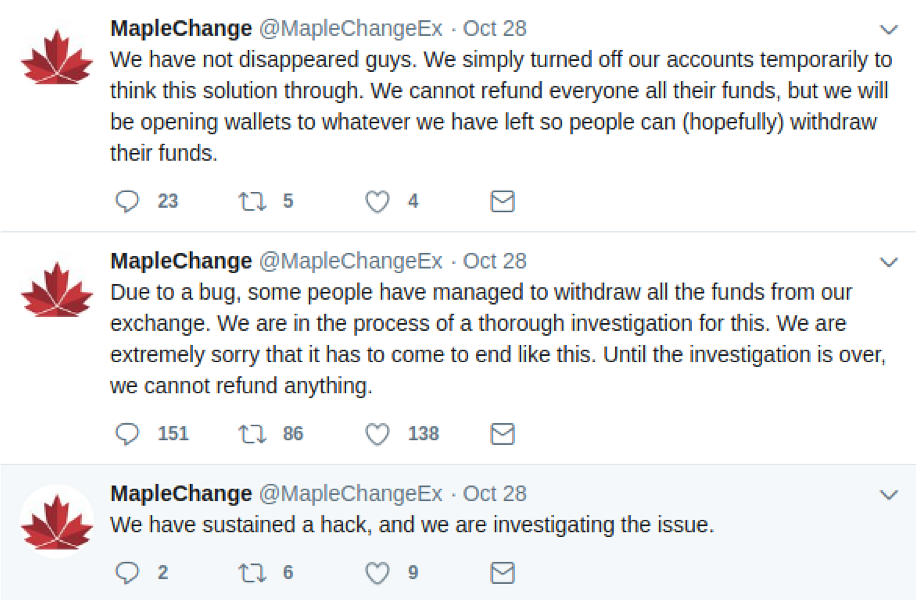
Task: Open the maple leaf avatar on first tweet
Action: 57,57
